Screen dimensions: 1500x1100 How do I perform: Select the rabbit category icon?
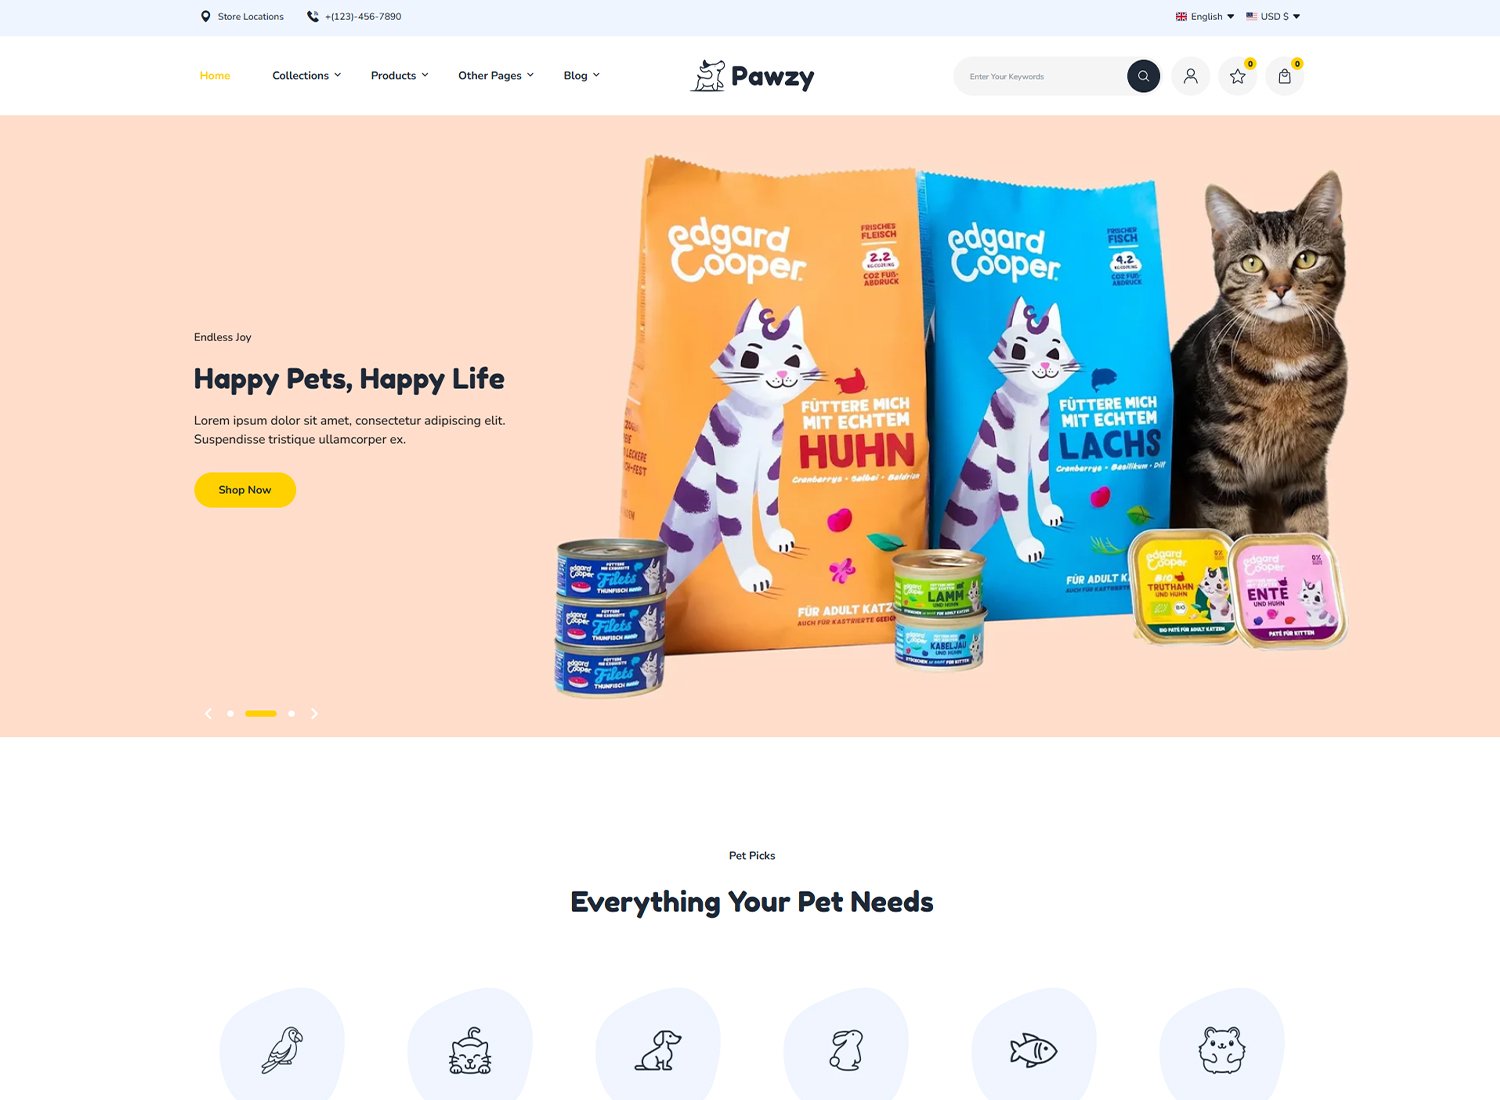(846, 1050)
